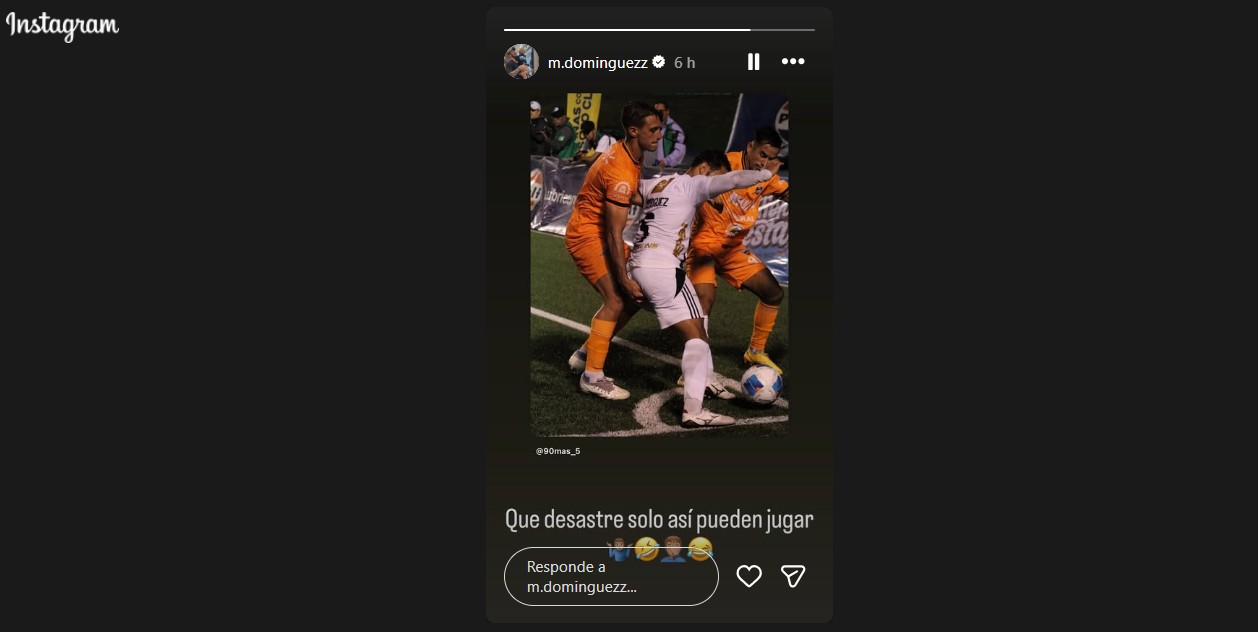Click the rolling laughing emoji in caption

[646, 549]
